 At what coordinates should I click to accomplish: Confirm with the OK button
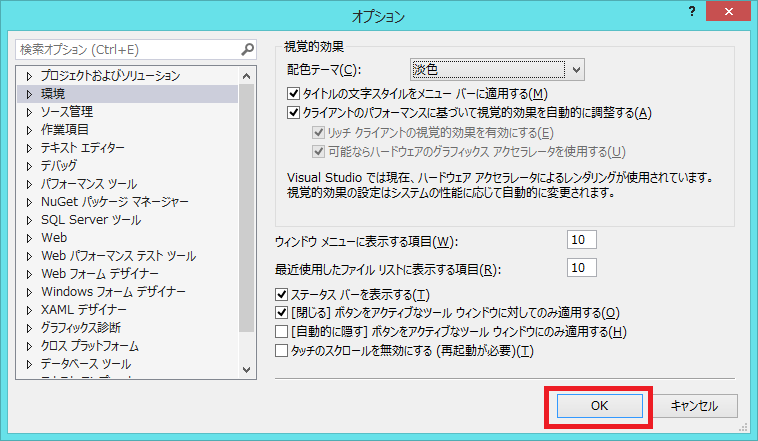coord(599,406)
